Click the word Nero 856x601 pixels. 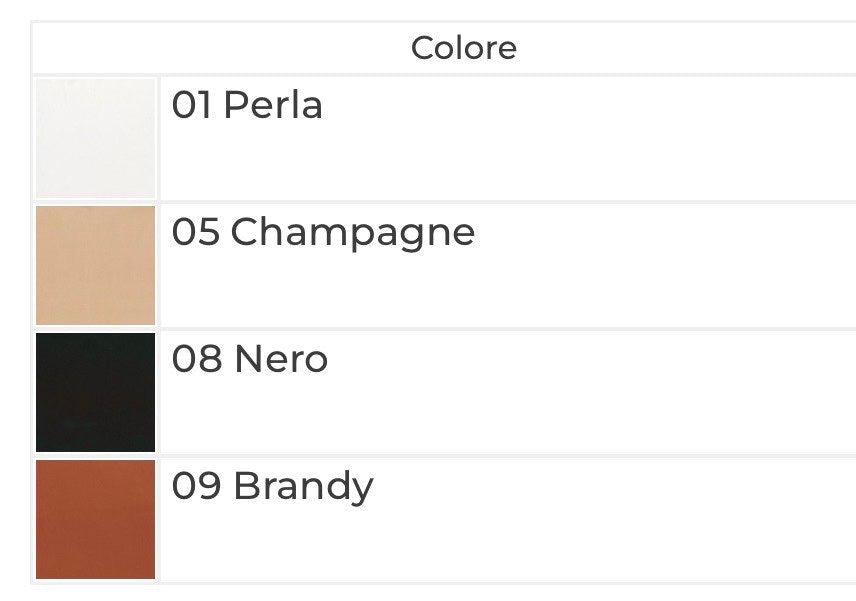(x=281, y=359)
